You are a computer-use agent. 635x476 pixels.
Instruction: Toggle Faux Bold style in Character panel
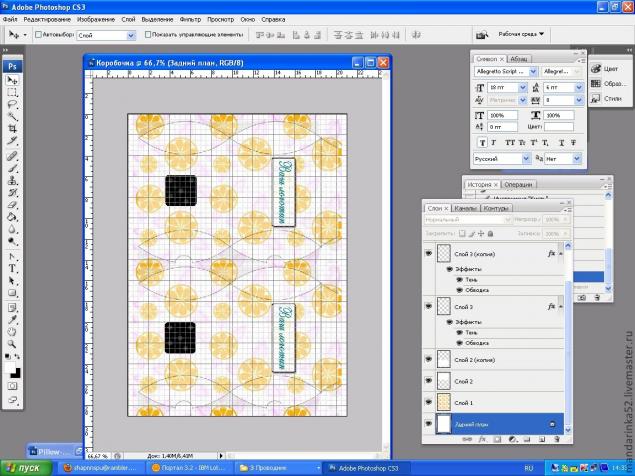[482, 143]
